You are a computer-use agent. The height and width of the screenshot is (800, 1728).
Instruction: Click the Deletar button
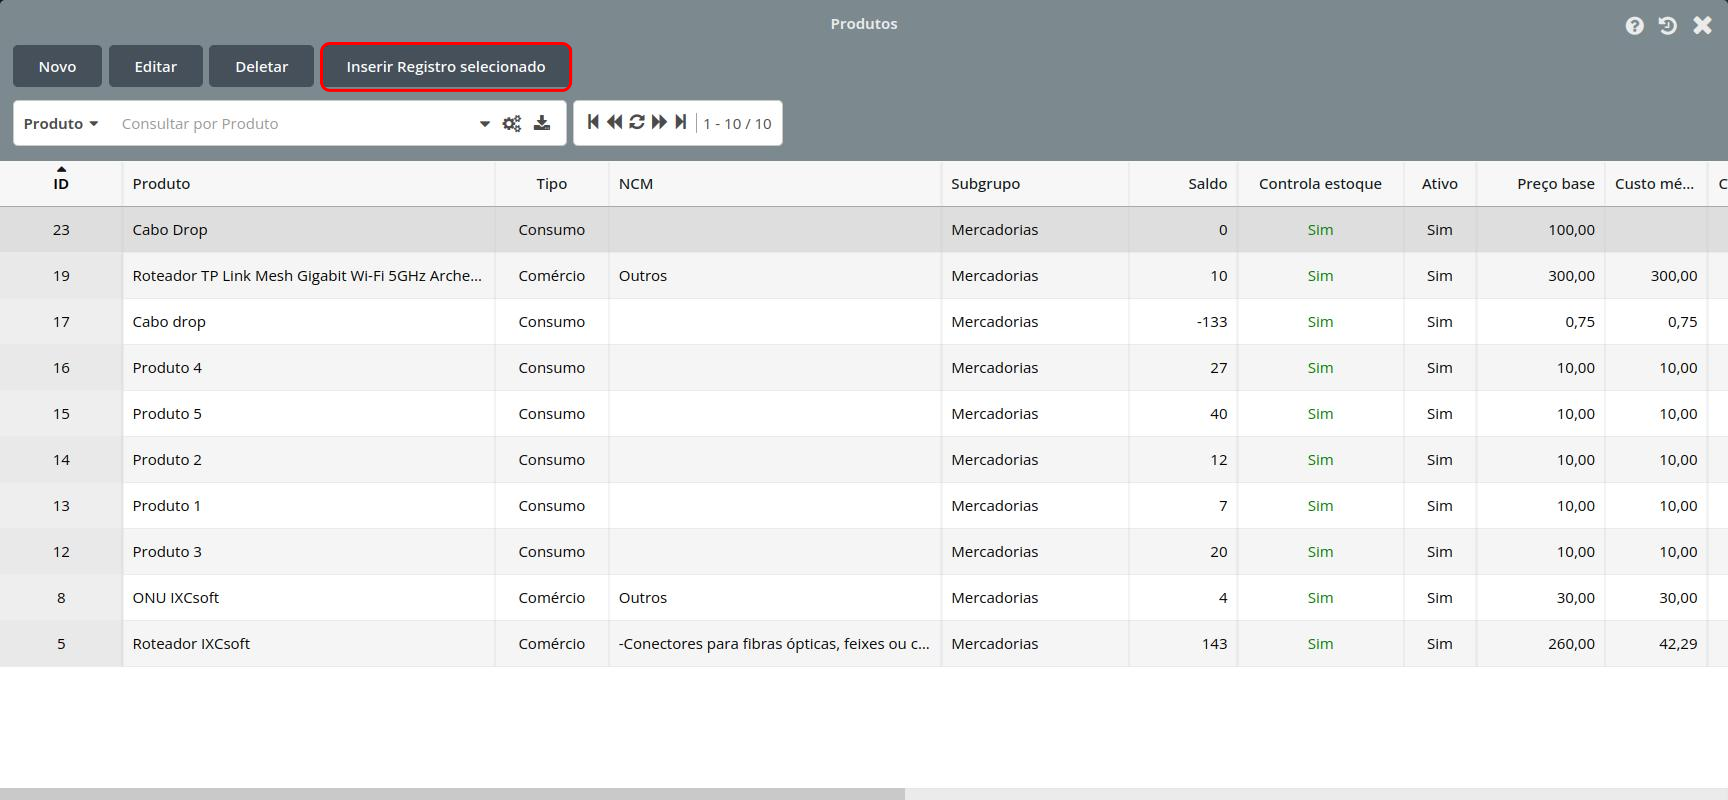click(x=262, y=66)
